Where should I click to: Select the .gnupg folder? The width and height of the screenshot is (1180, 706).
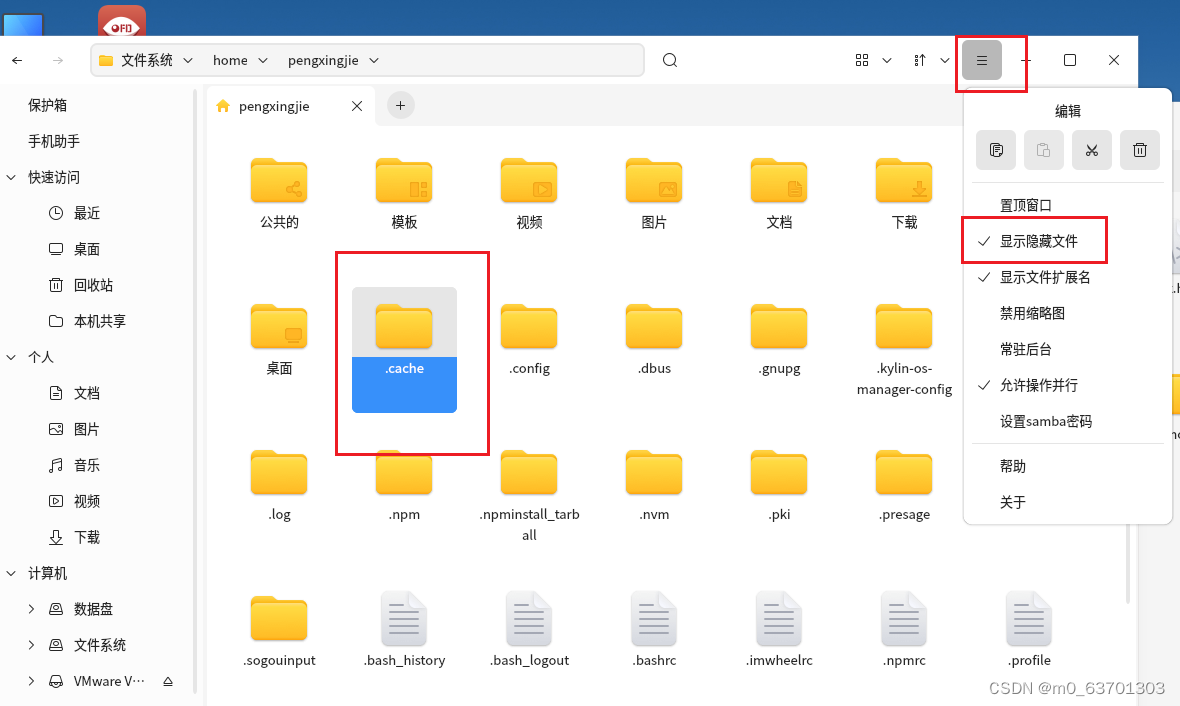click(779, 339)
